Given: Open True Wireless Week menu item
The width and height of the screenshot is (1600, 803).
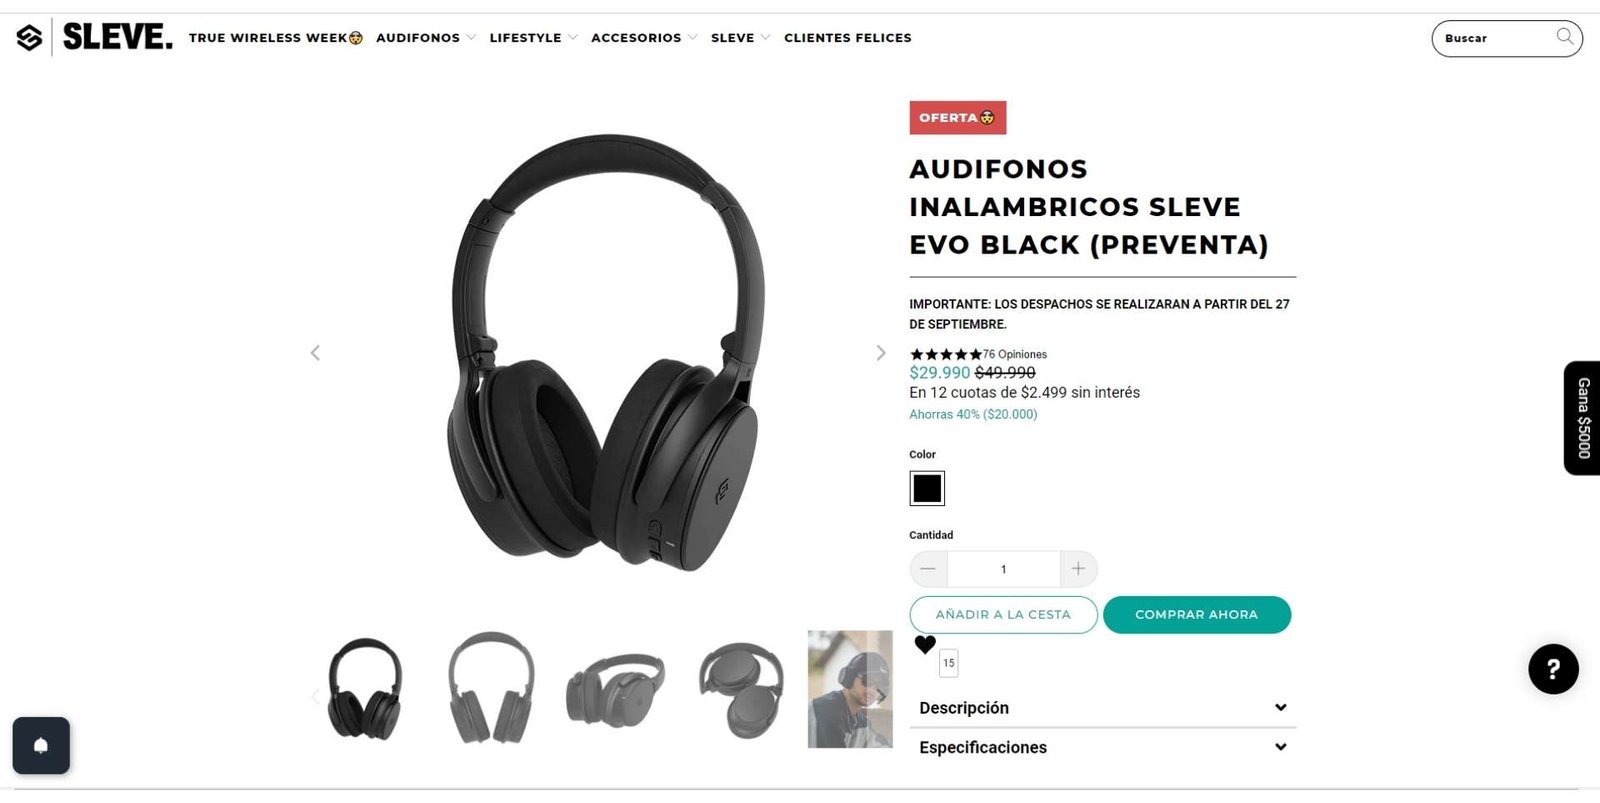Looking at the screenshot, I should point(276,38).
